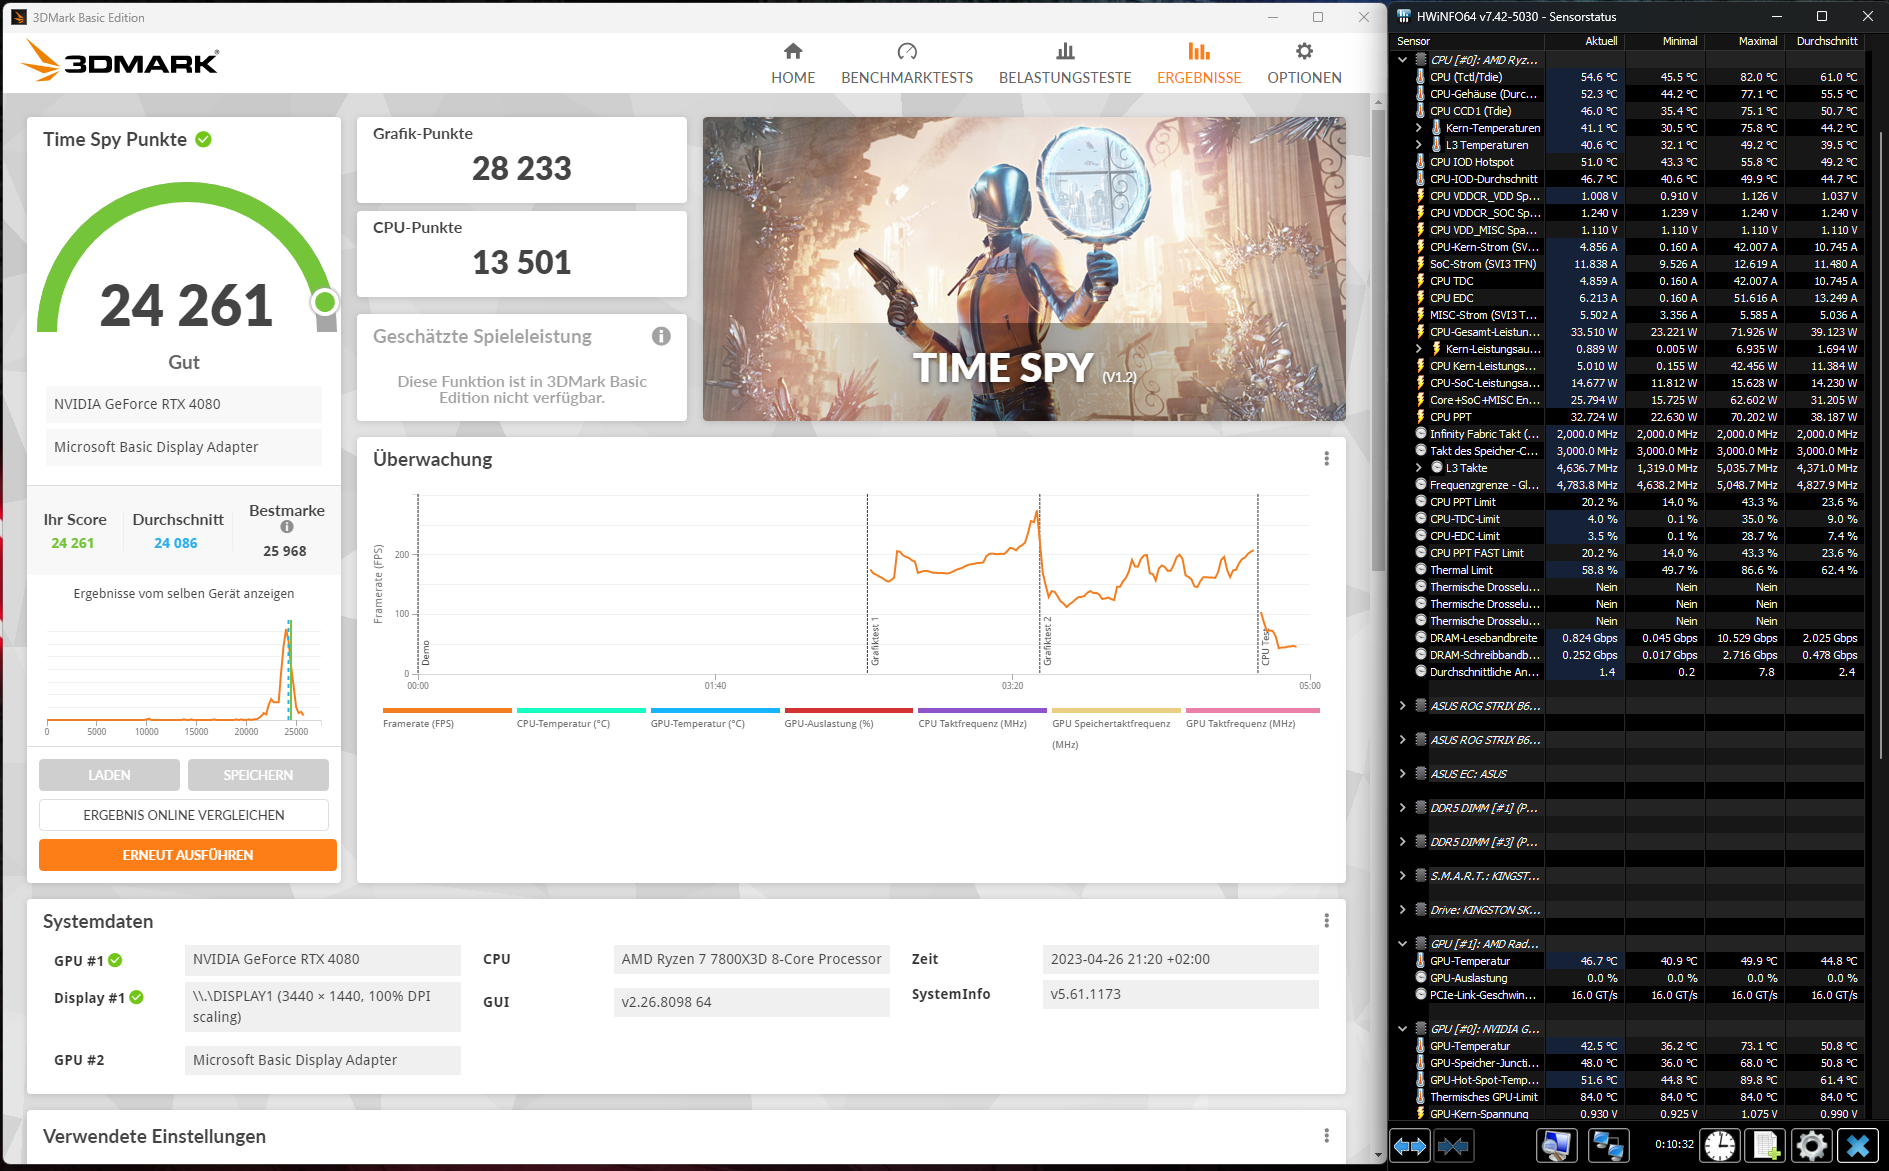Click the lightning icon of the CPU TDC row
The width and height of the screenshot is (1889, 1171).
pyautogui.click(x=1421, y=281)
